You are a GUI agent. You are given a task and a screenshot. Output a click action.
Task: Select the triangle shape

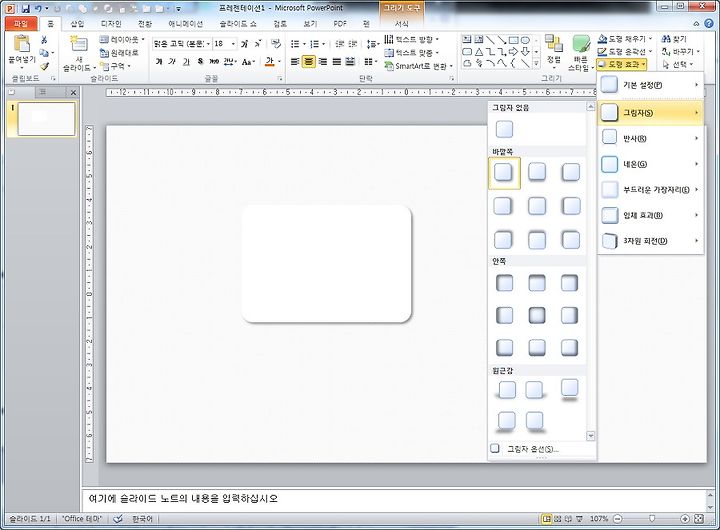[479, 52]
